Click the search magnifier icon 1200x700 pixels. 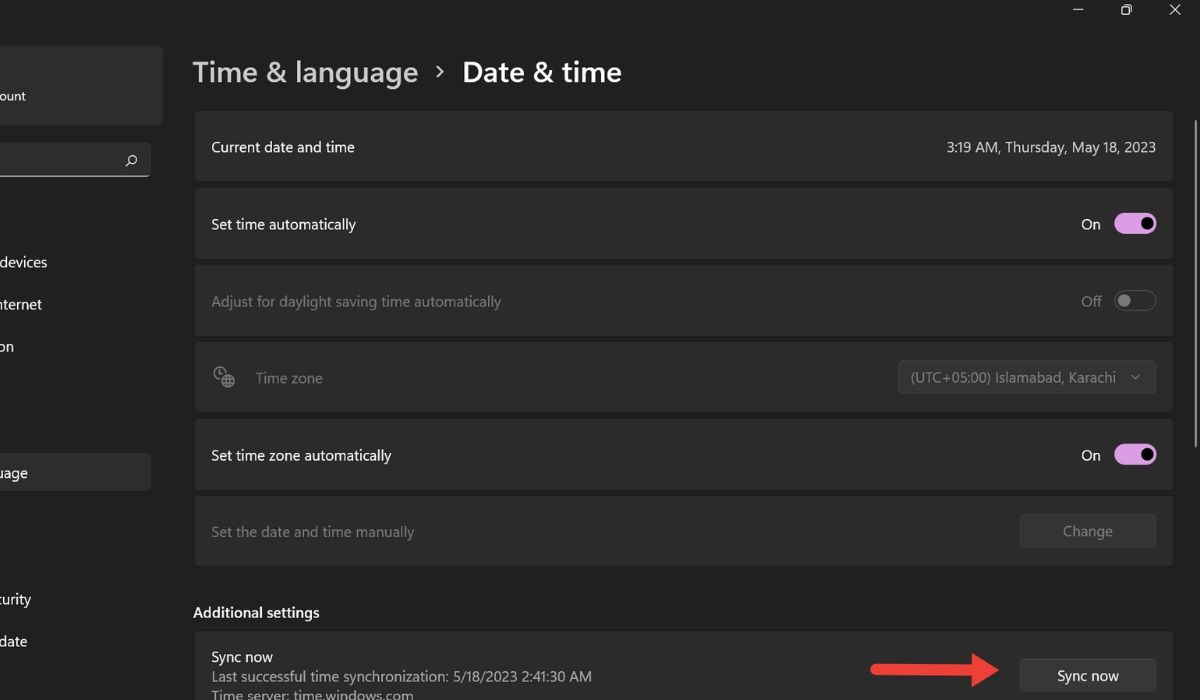[x=131, y=160]
